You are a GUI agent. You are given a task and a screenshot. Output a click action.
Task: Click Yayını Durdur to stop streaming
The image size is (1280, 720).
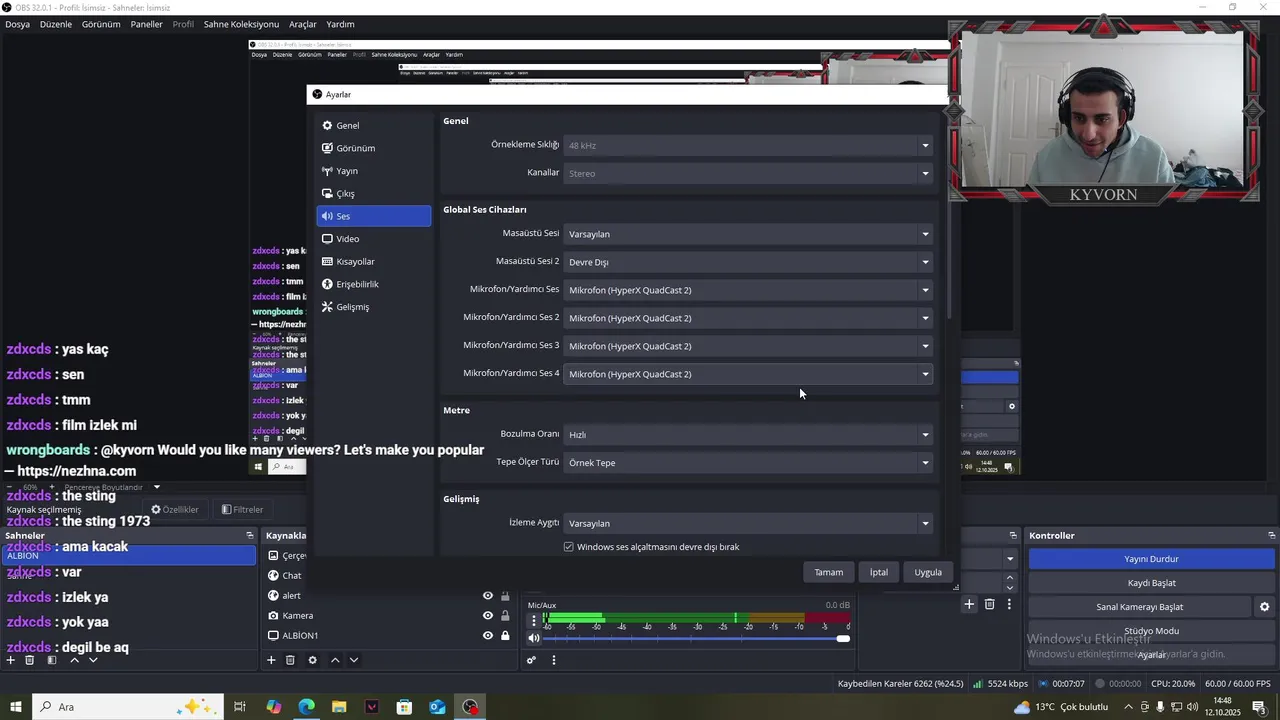click(x=1151, y=559)
